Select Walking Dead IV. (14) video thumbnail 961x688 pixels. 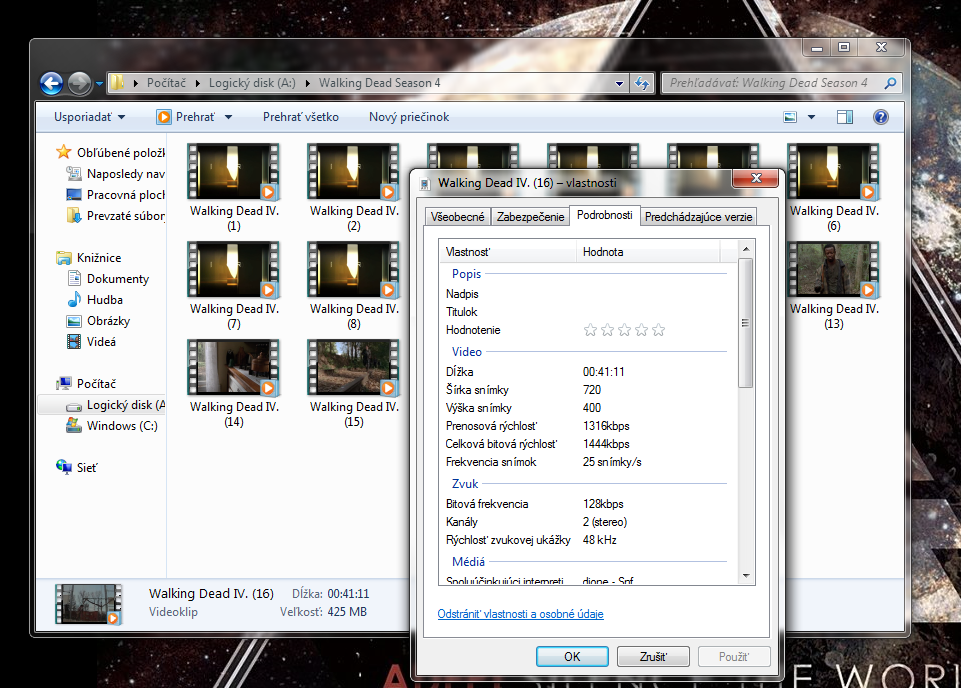[x=234, y=368]
